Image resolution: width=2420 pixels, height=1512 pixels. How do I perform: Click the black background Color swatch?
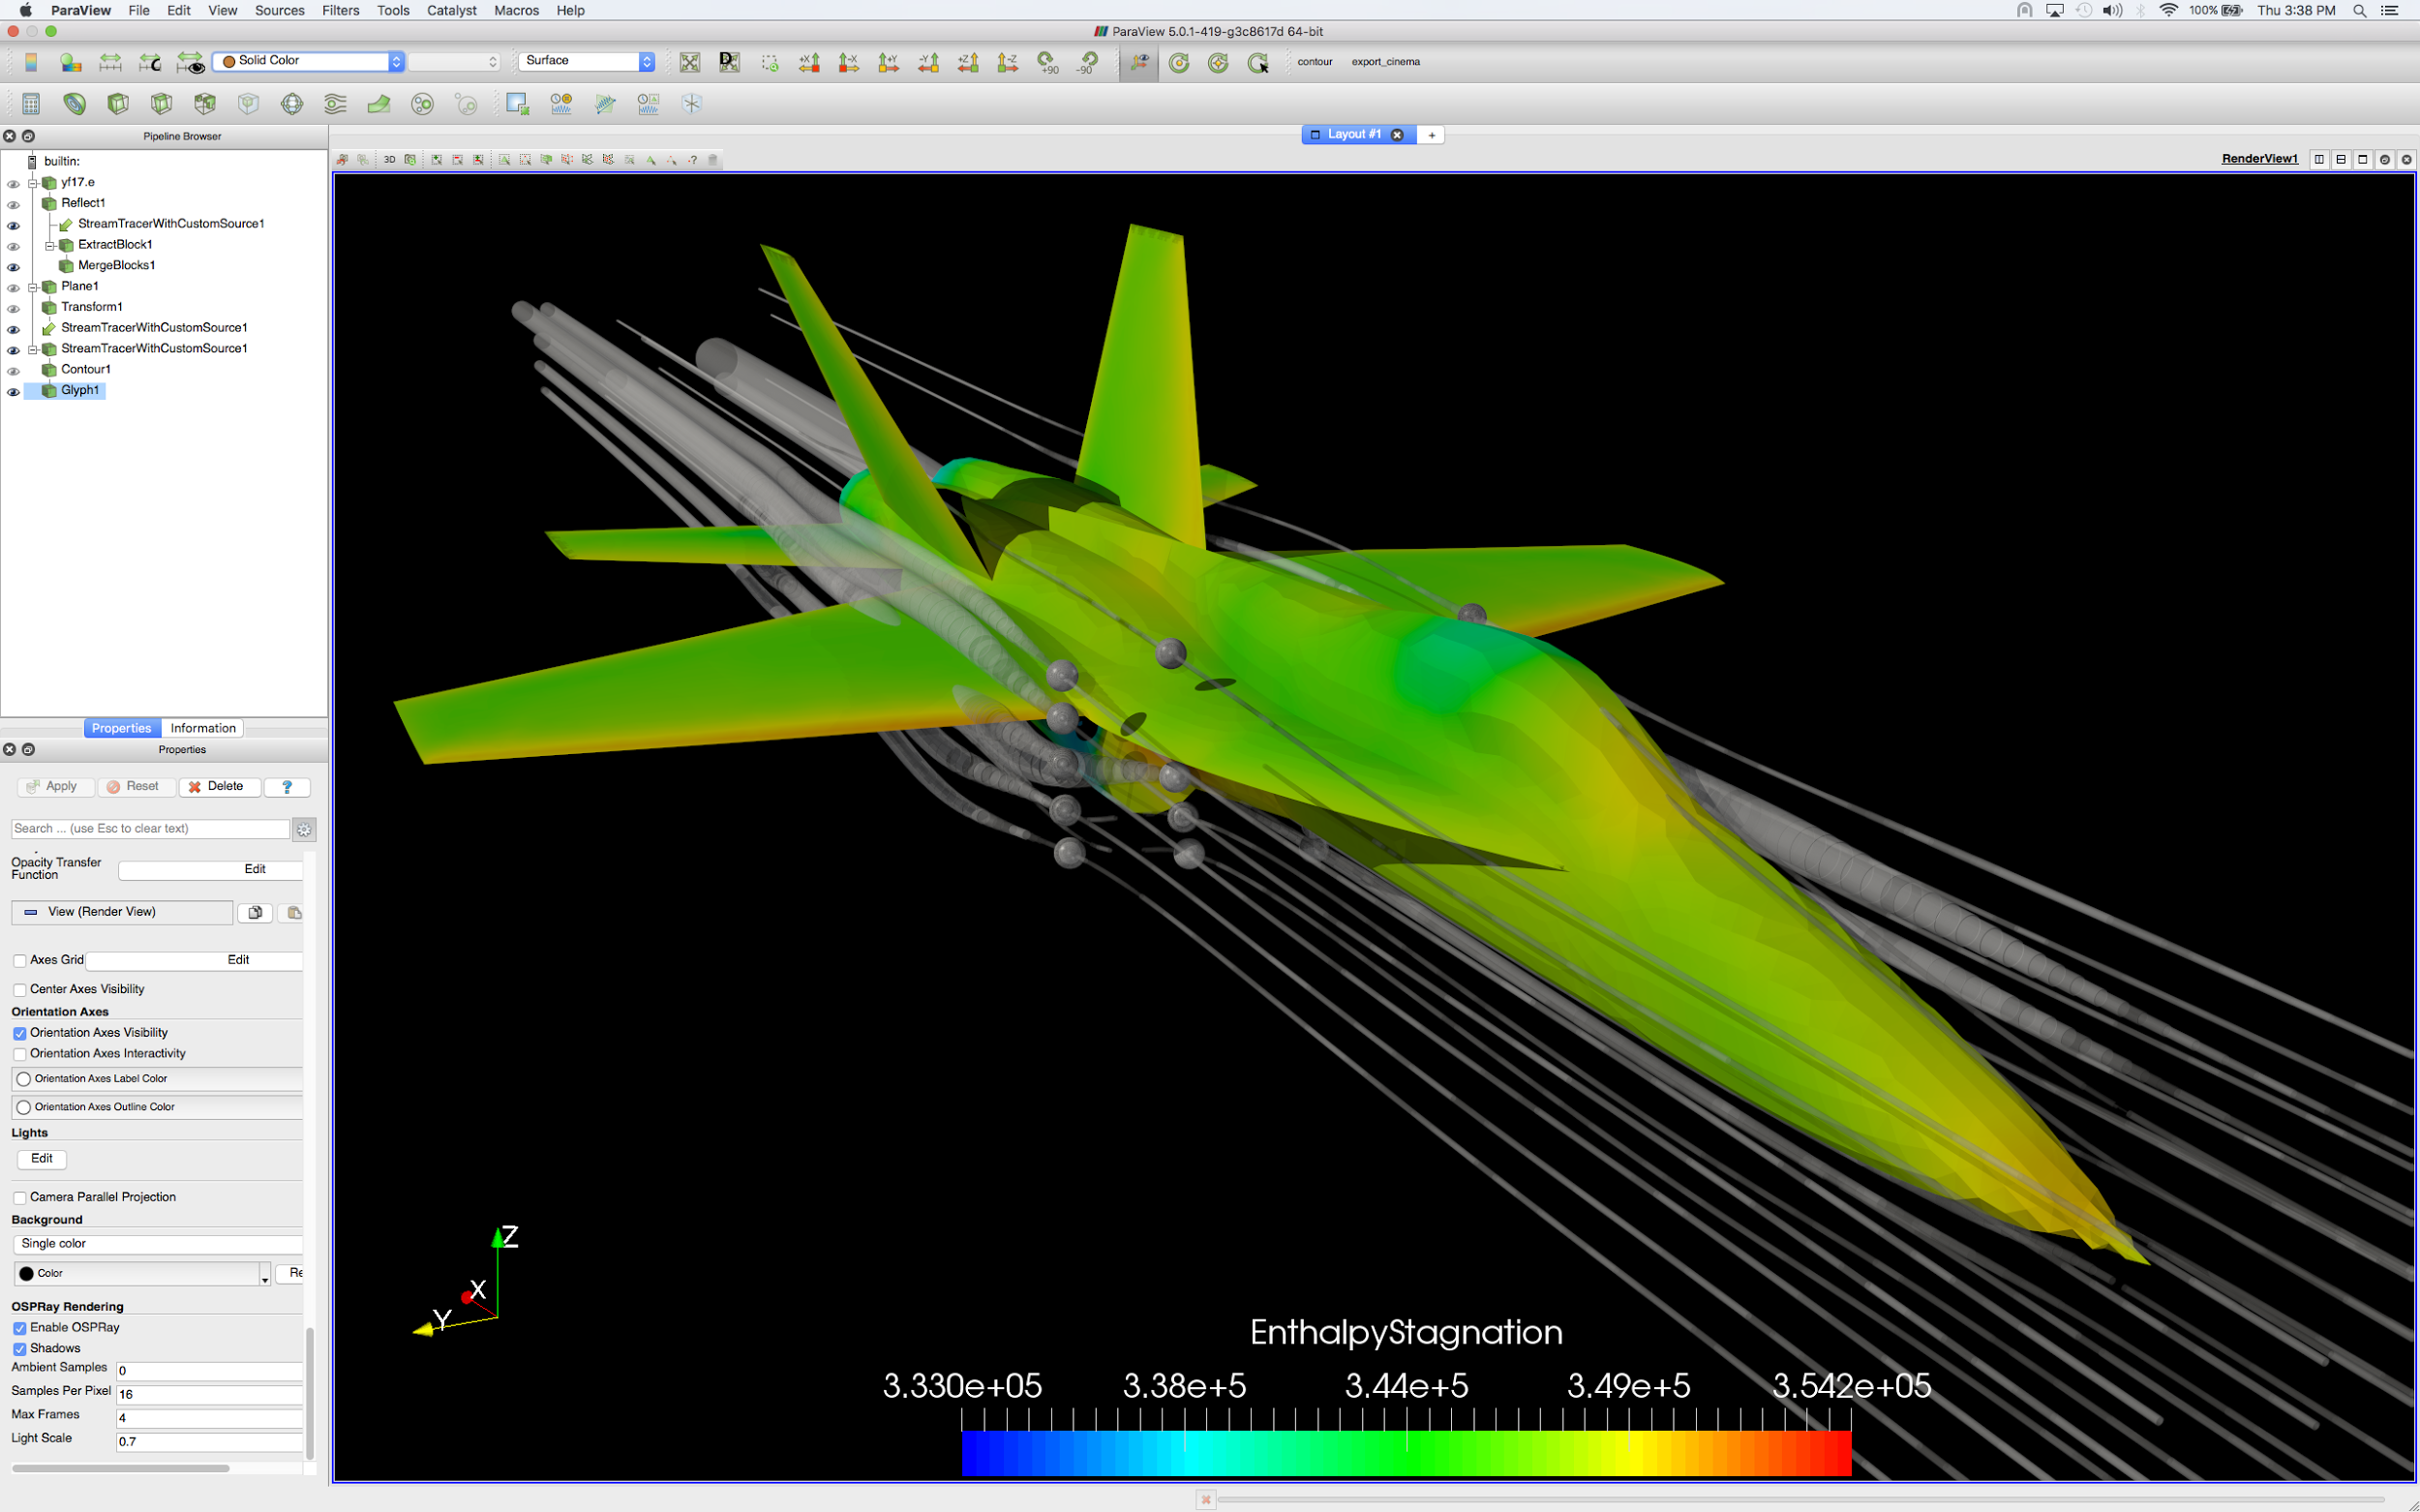tap(27, 1273)
